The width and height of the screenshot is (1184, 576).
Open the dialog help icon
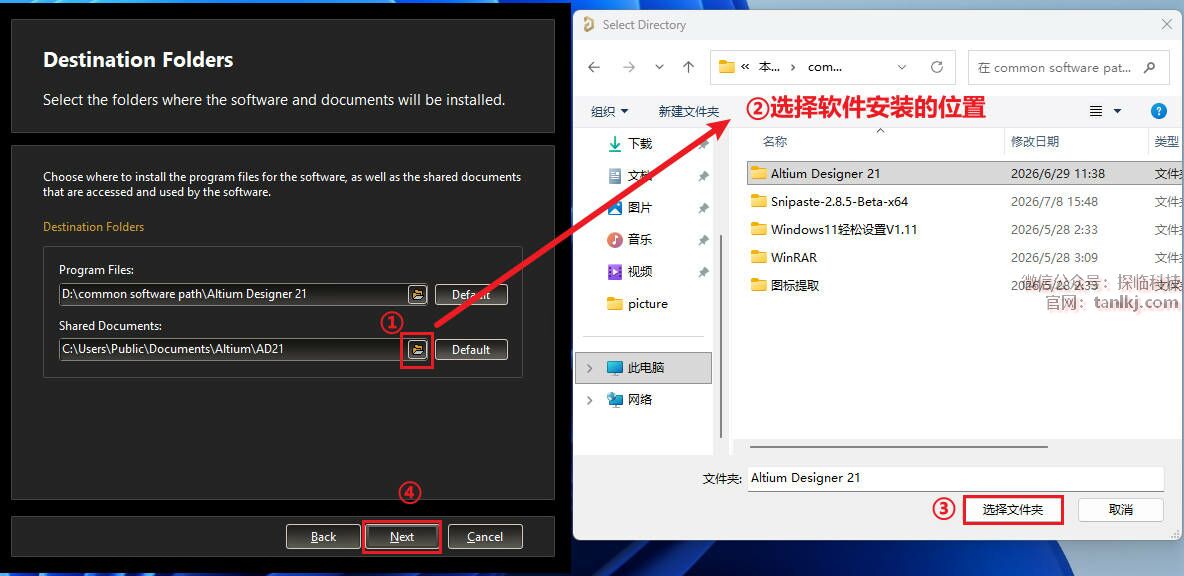tap(1158, 111)
